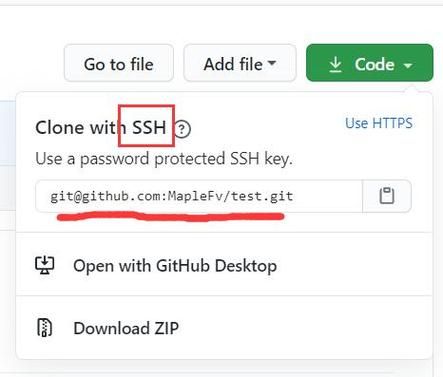Image resolution: width=443 pixels, height=377 pixels.
Task: Focus the git@github.com SSH URL field
Action: [199, 196]
